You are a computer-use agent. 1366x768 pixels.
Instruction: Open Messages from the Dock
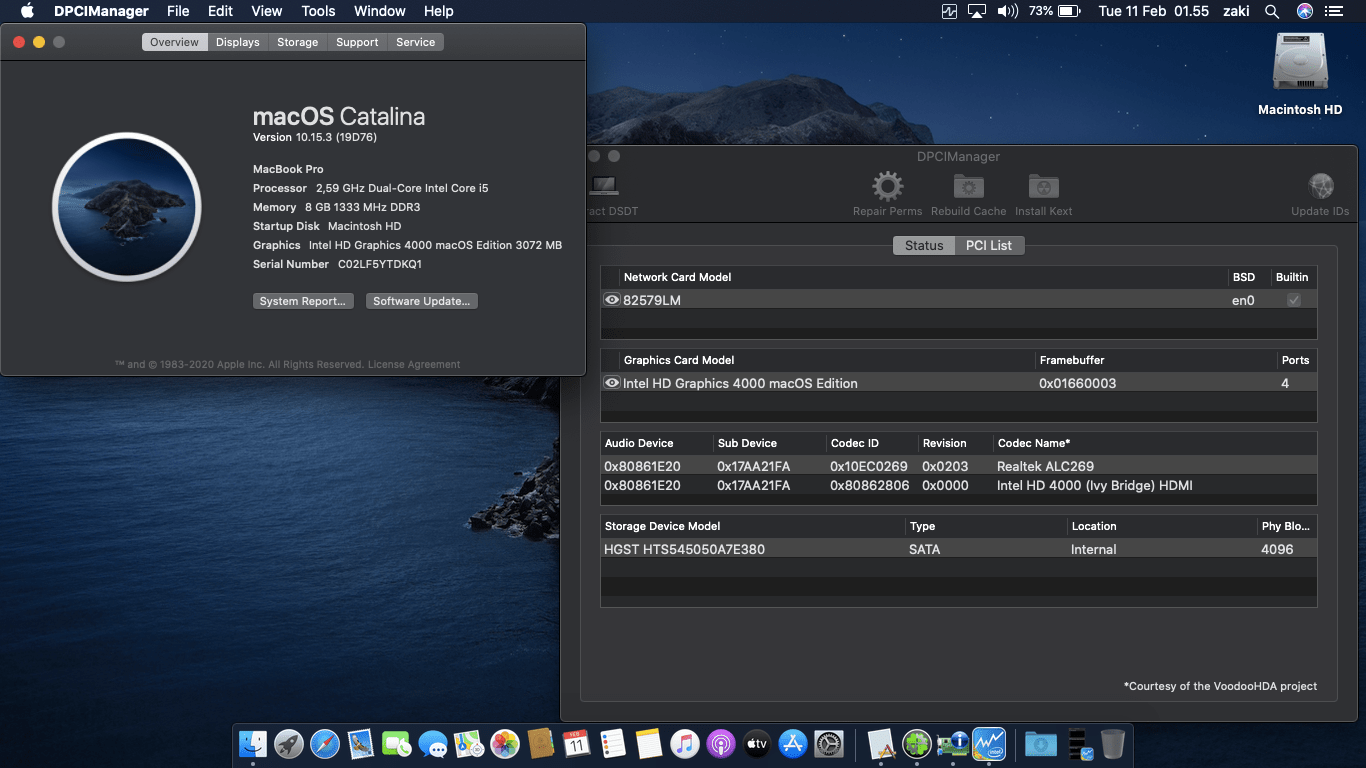(x=433, y=744)
